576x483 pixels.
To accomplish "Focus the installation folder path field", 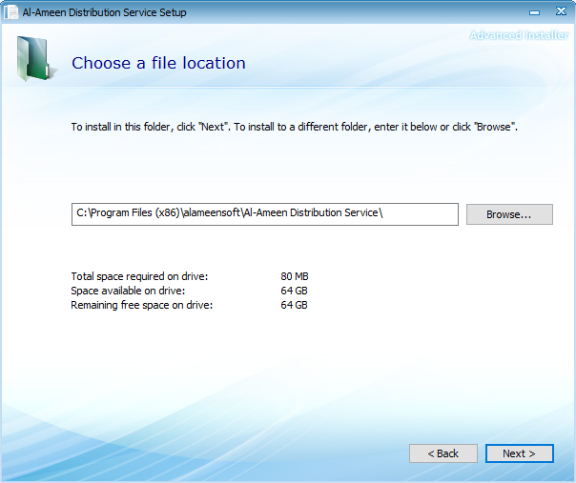I will click(x=265, y=214).
